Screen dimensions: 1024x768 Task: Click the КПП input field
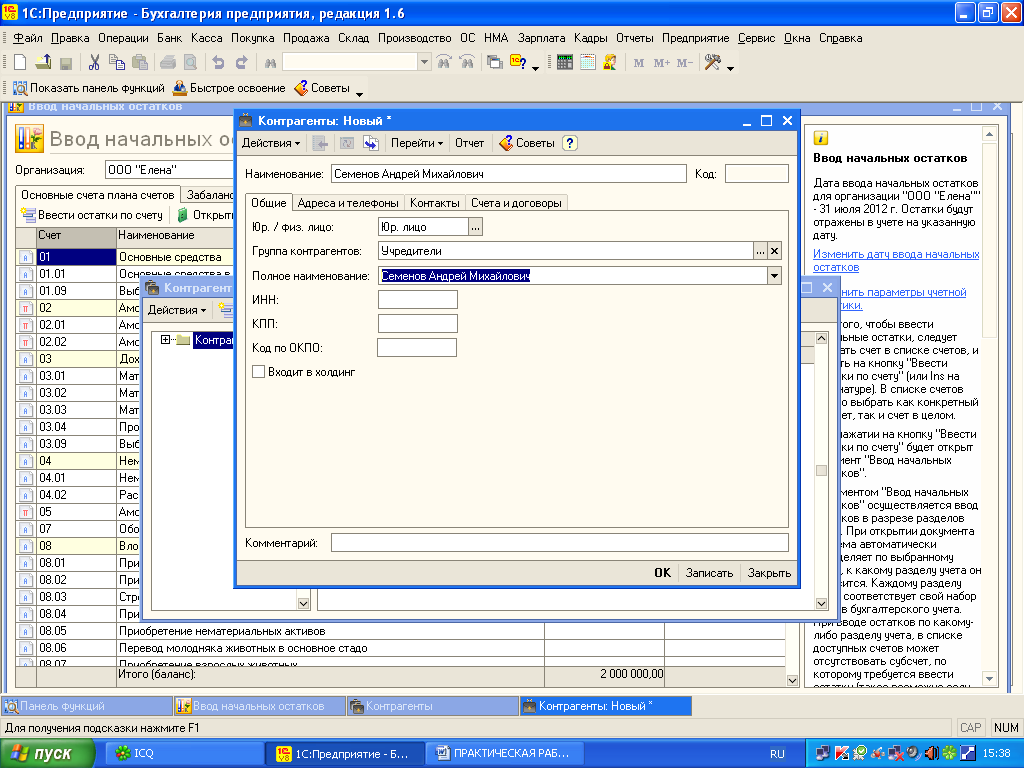point(418,324)
